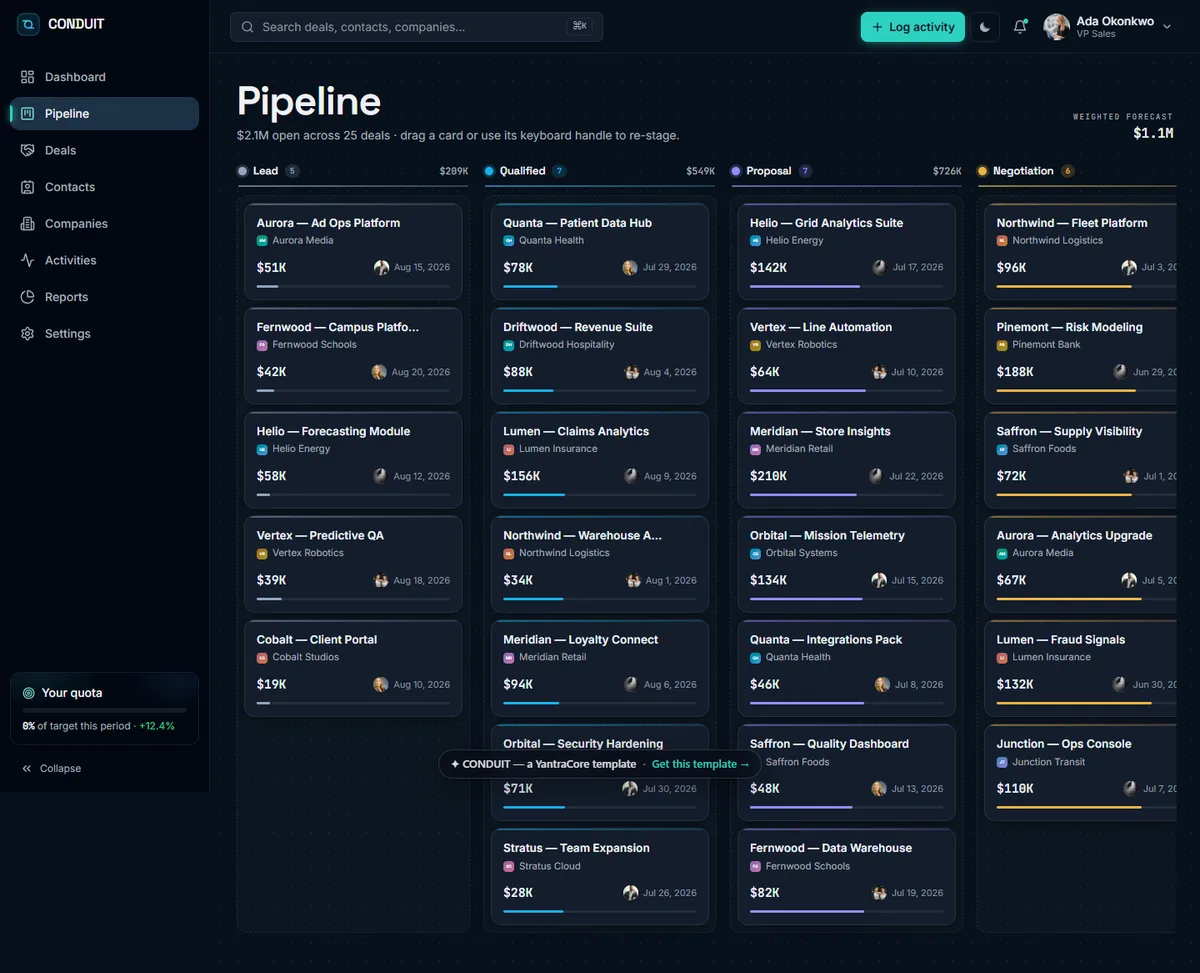Click Stratus — Team Expansion title

[576, 848]
